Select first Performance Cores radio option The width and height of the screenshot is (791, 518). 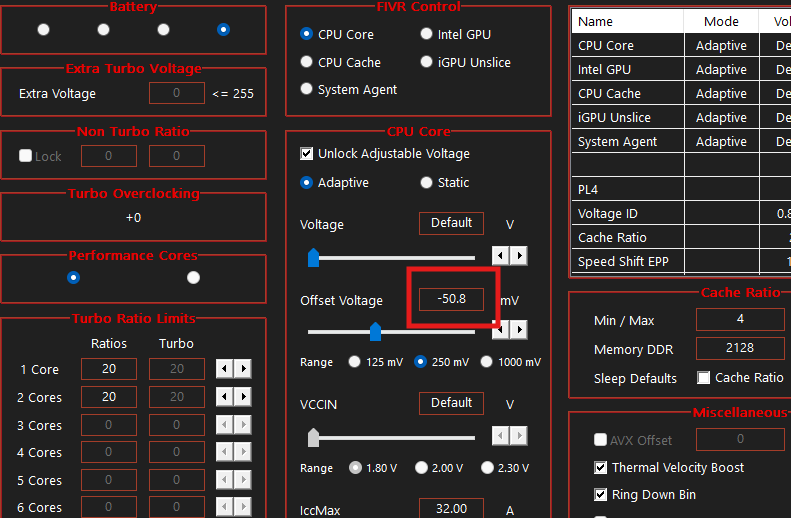coord(74,277)
